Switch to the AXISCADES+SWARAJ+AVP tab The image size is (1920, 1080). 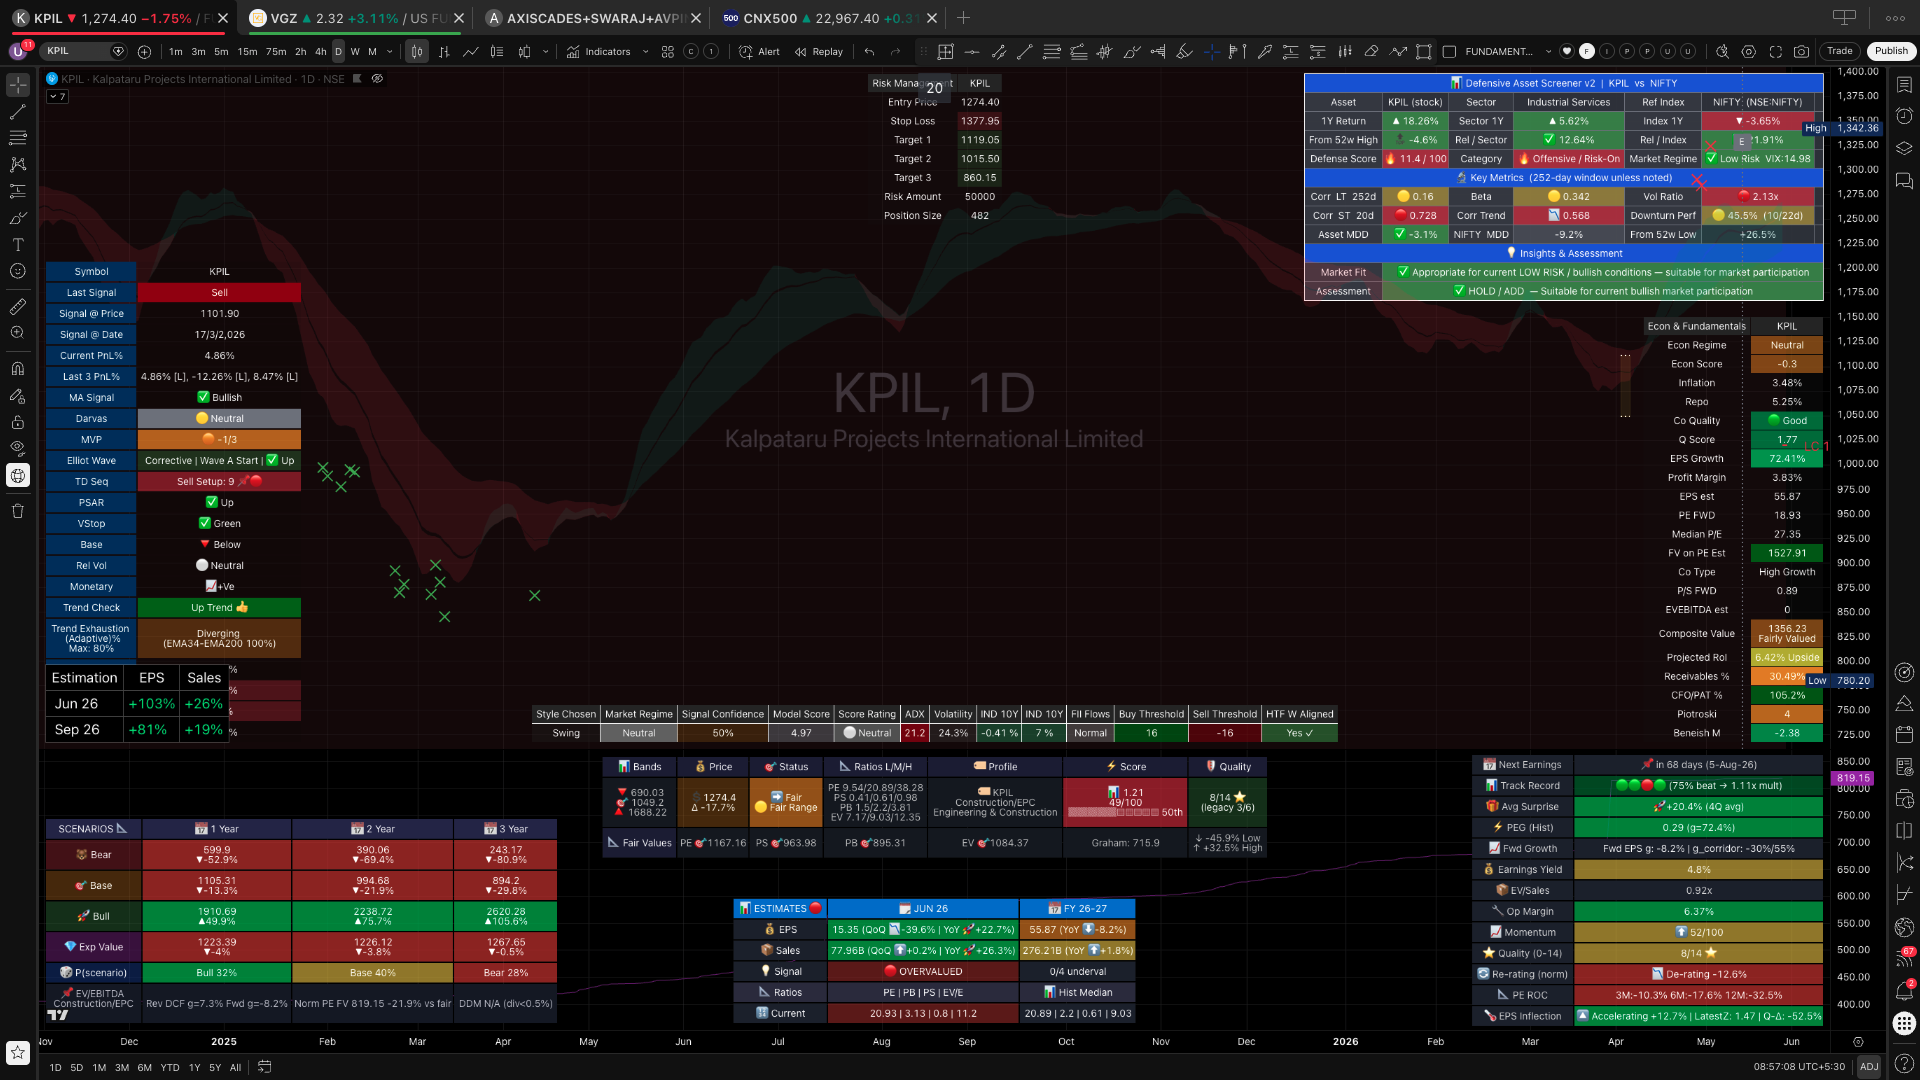[x=593, y=18]
